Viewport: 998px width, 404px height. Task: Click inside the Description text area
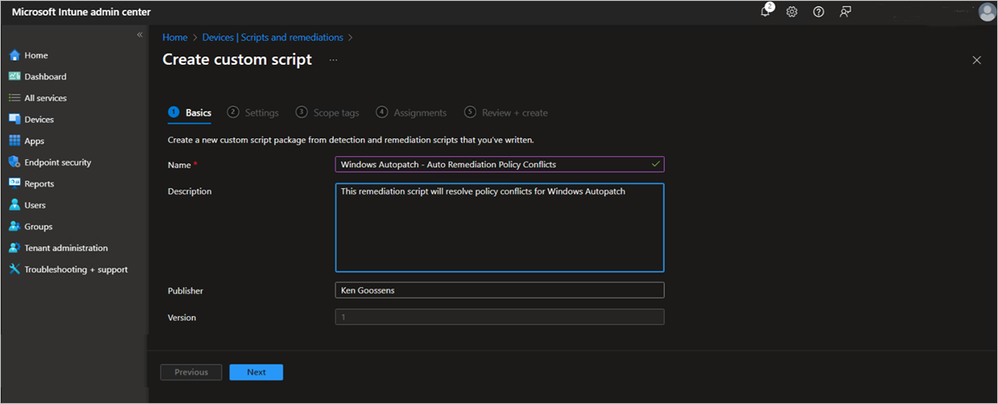click(500, 228)
